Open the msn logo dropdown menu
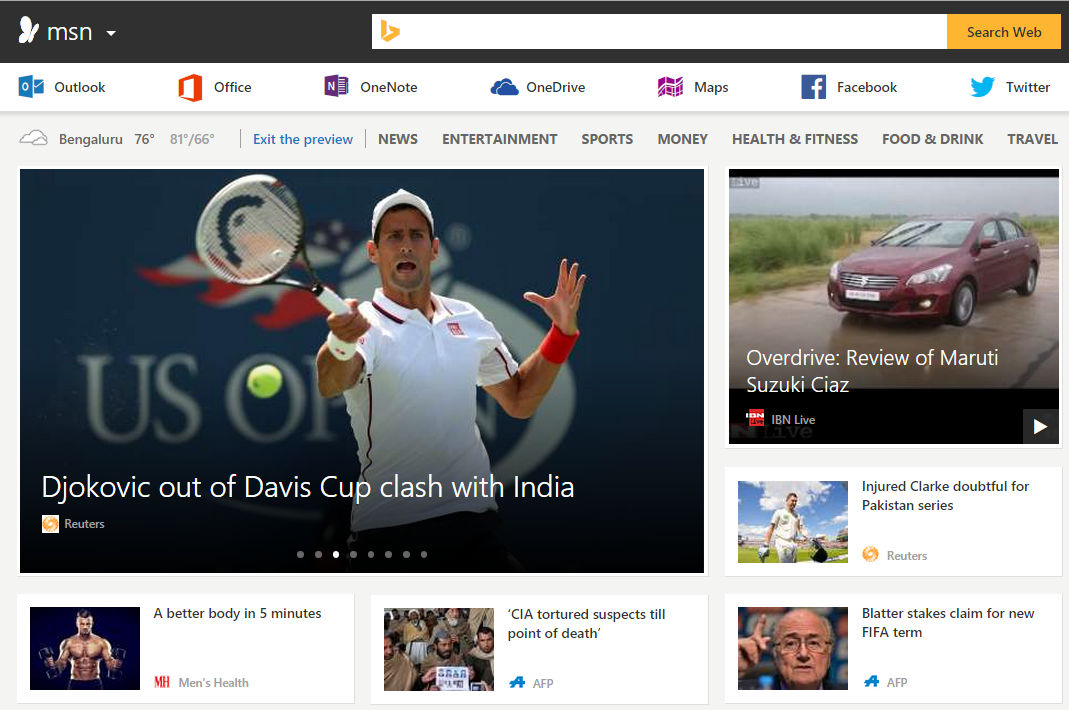This screenshot has width=1069, height=710. tap(110, 33)
